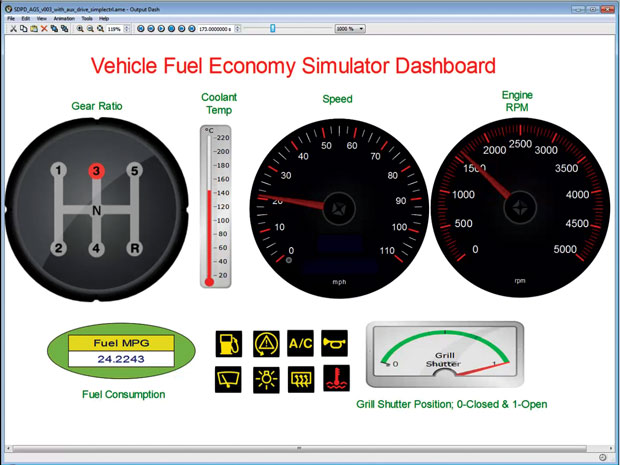
Task: Click the status bar icon at bottom right
Action: click(x=603, y=457)
